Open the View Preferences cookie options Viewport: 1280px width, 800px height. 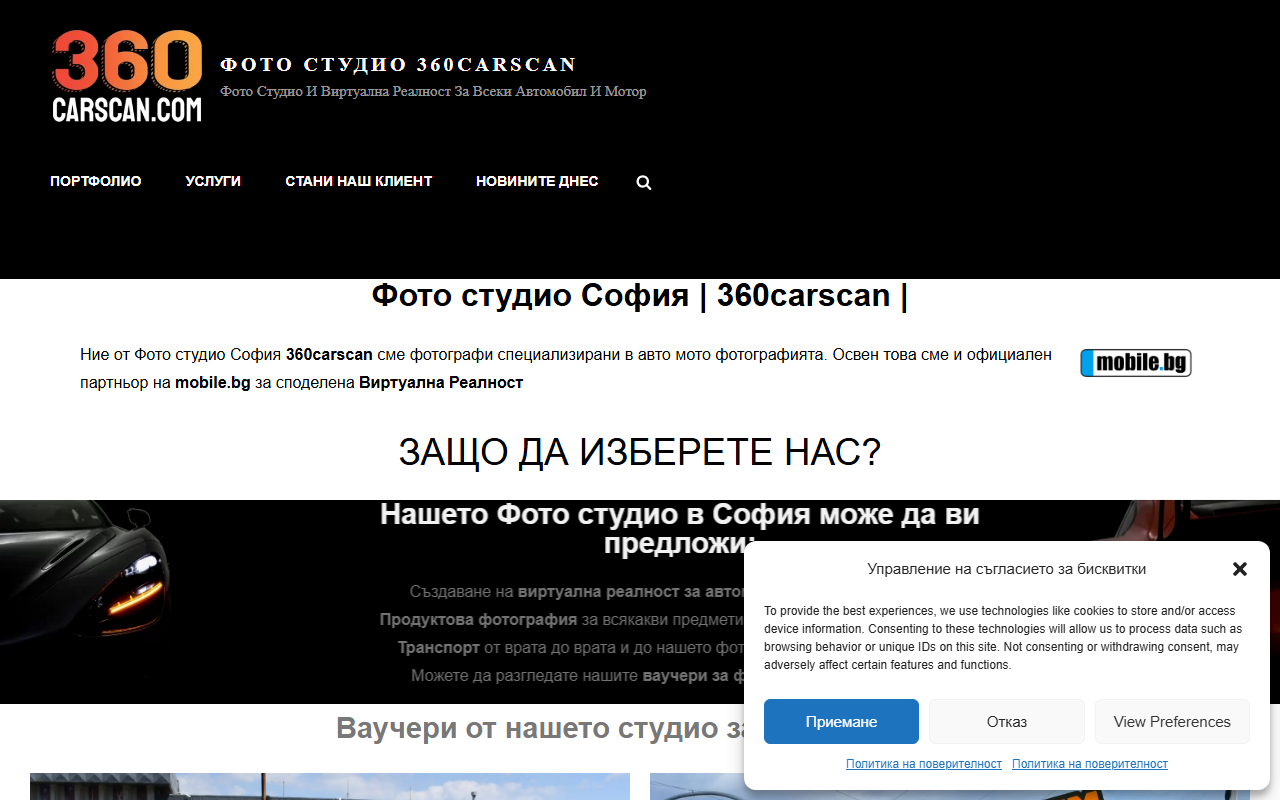click(x=1172, y=721)
